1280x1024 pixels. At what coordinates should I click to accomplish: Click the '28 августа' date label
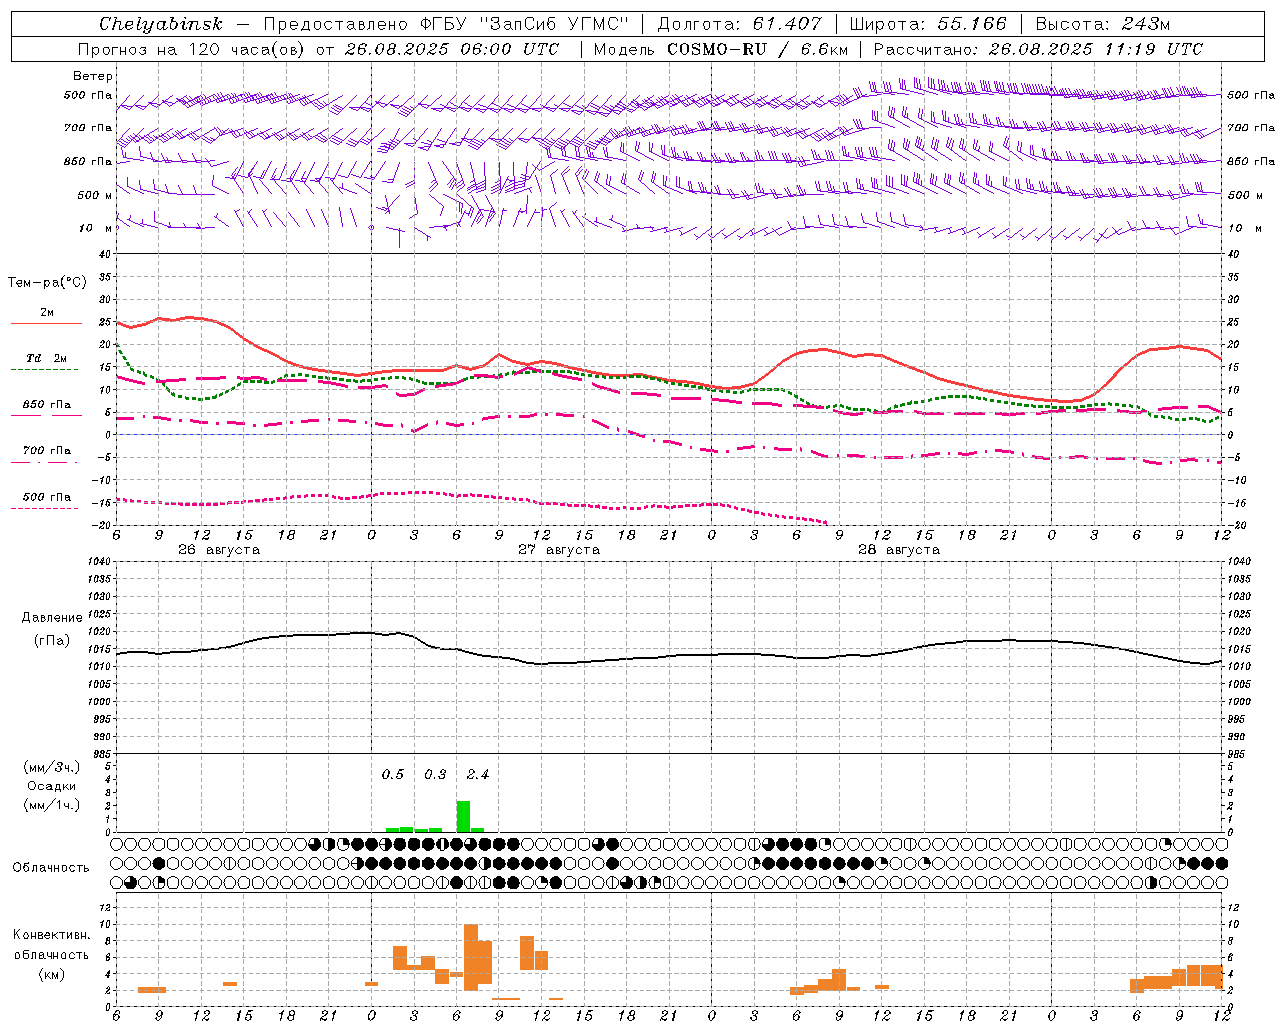[x=899, y=550]
